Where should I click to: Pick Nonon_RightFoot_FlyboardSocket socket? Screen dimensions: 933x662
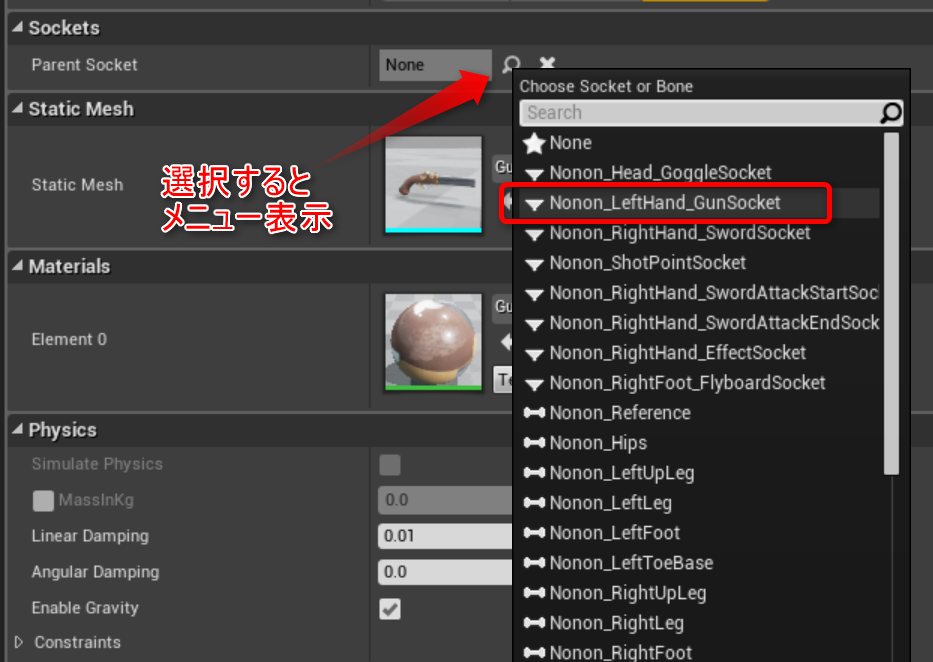coord(700,382)
